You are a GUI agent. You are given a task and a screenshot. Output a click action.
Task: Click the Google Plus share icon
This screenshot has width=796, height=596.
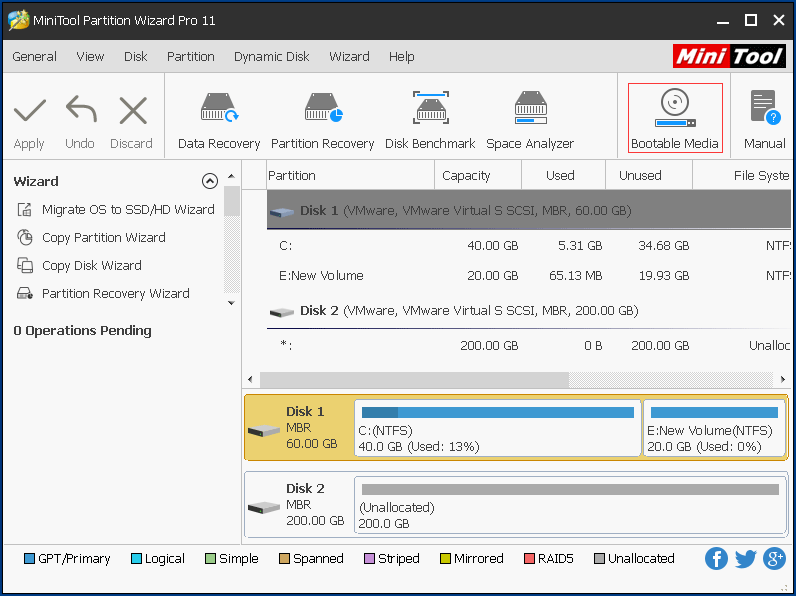click(774, 558)
